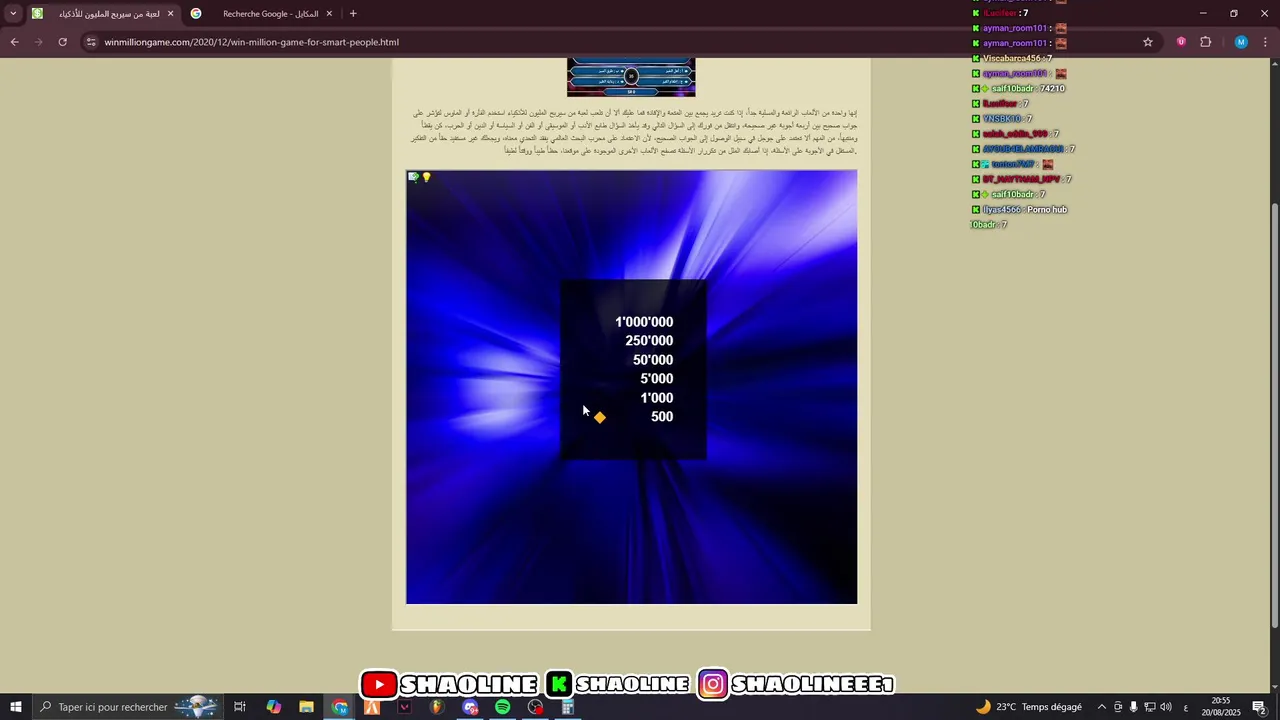Expand the hidden system tray icons
This screenshot has width=1280, height=720.
tap(1102, 707)
